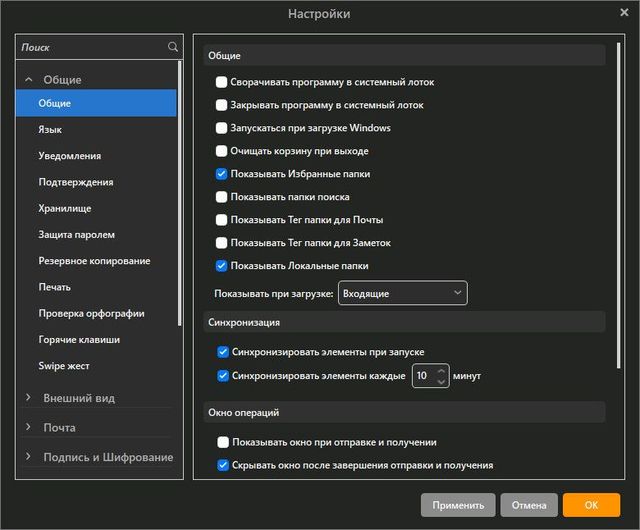Click the search magnifier icon
The image size is (640, 530).
(x=173, y=47)
